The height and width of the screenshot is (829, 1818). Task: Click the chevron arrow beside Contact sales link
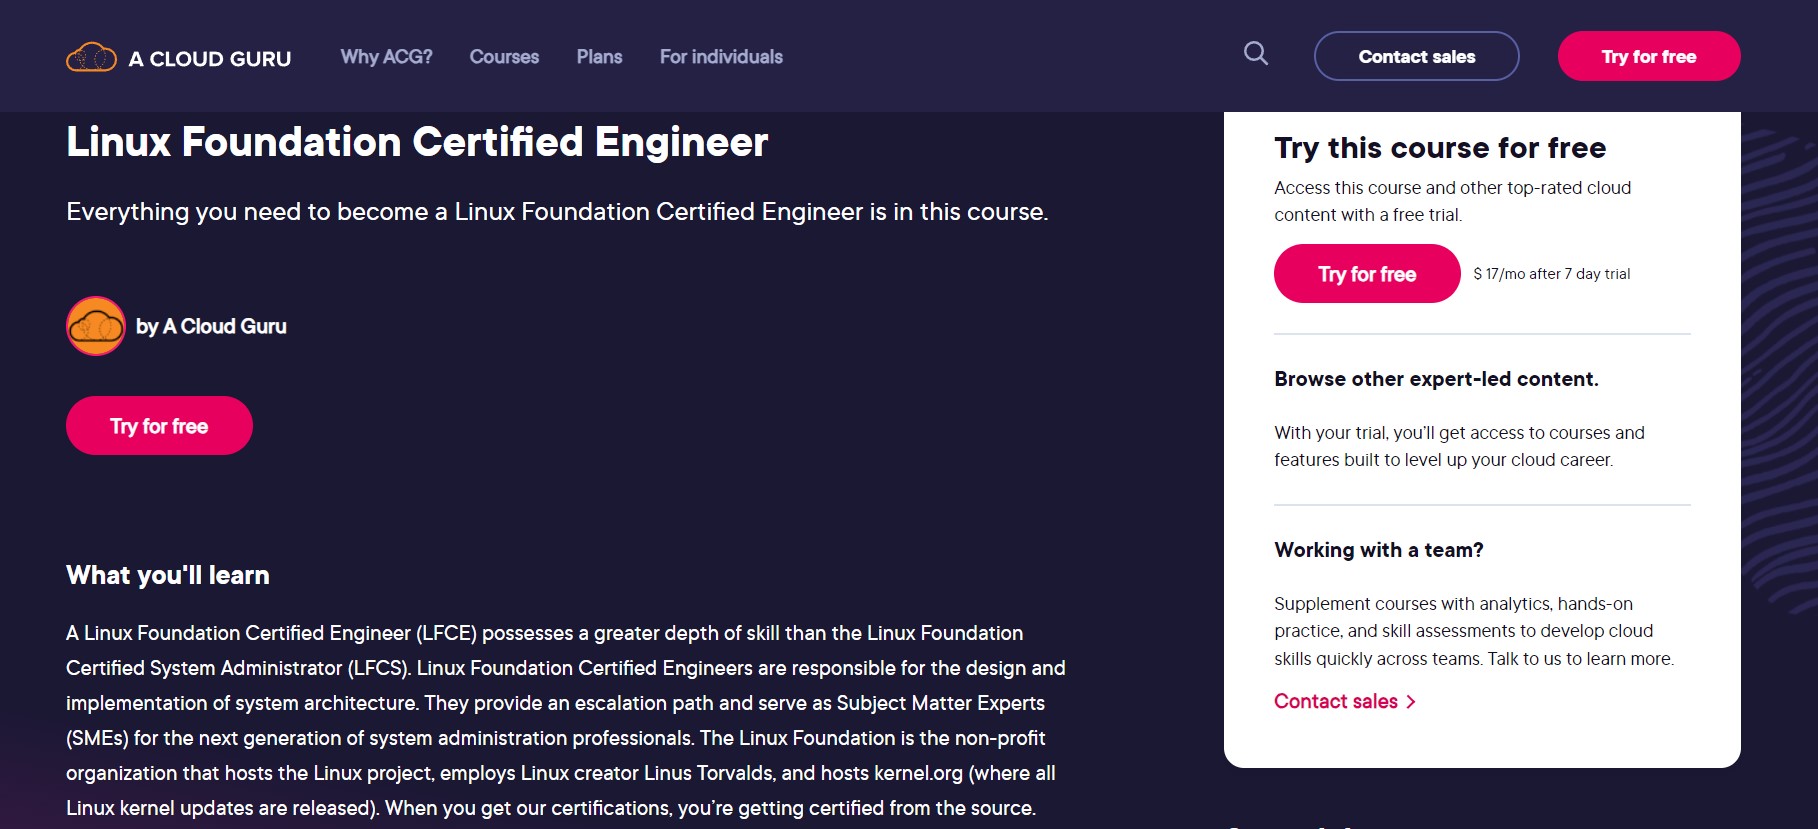pyautogui.click(x=1411, y=702)
